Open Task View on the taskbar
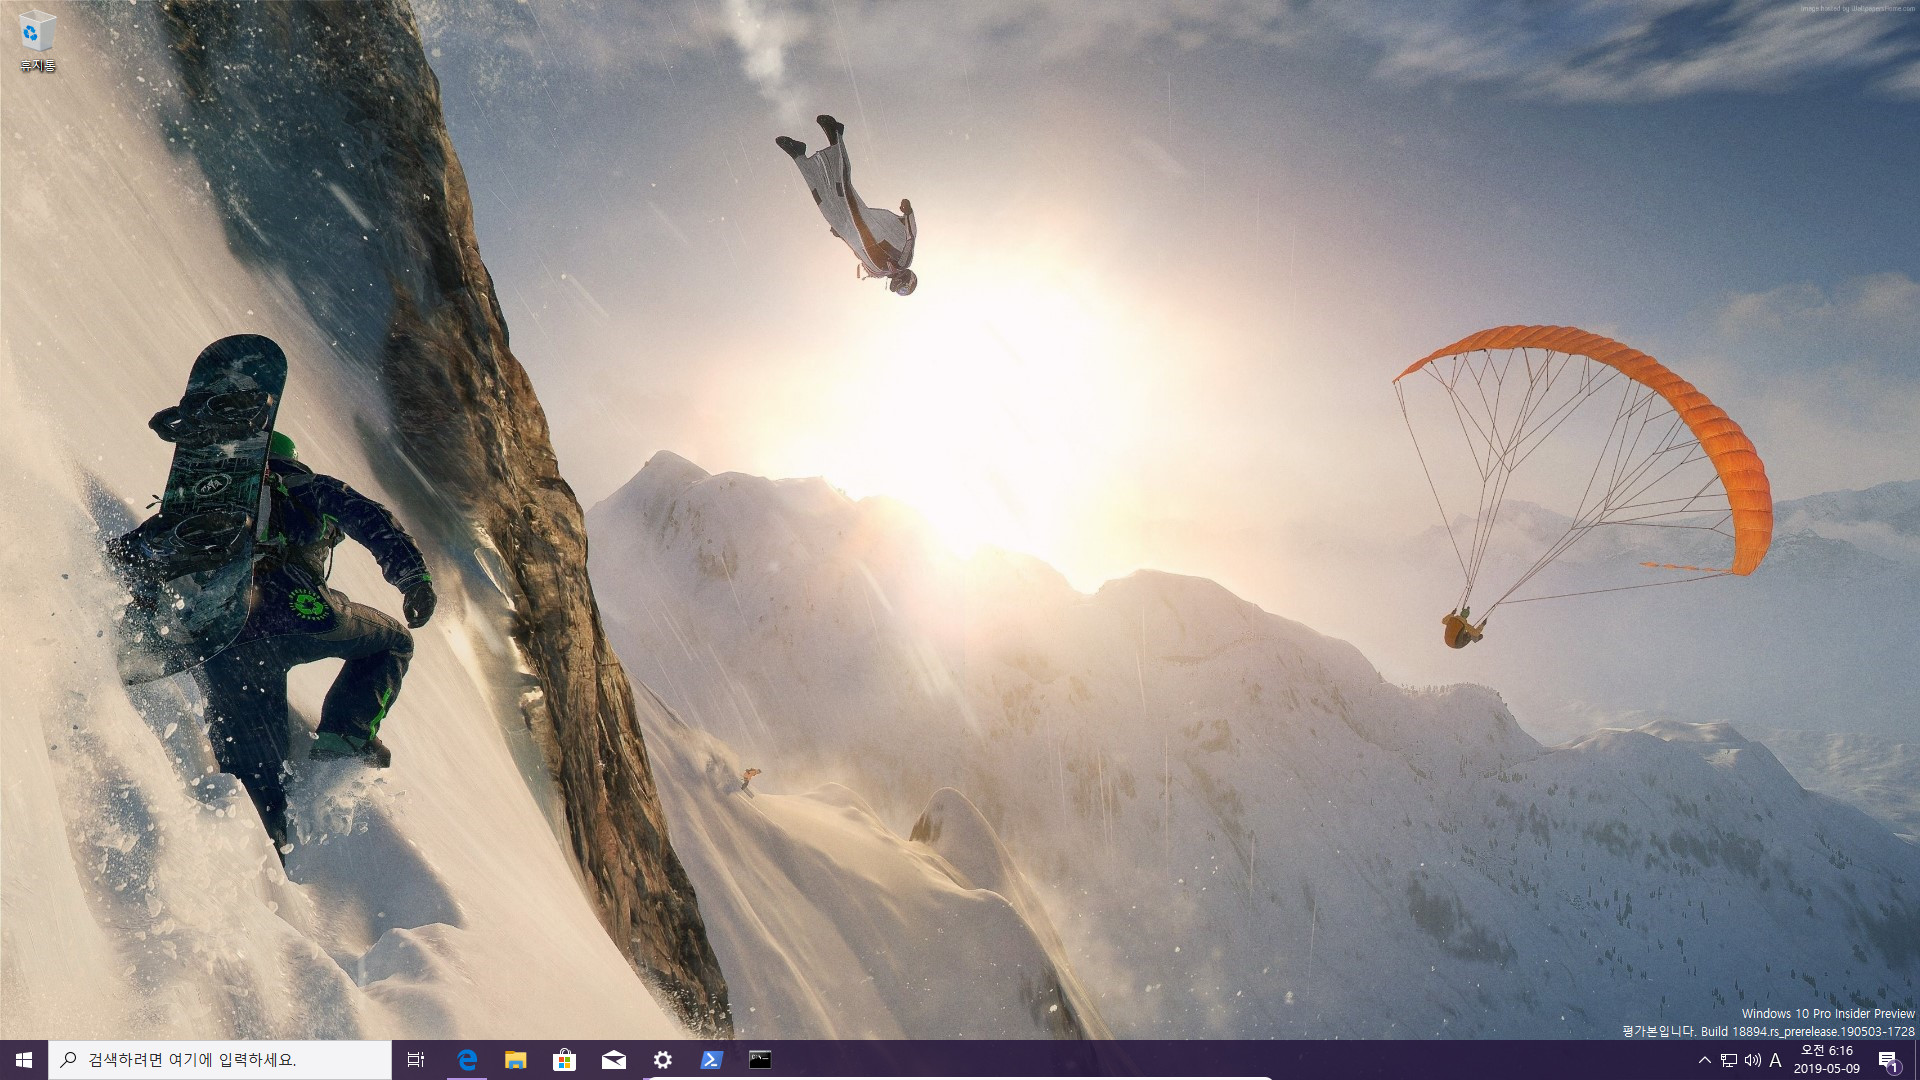The image size is (1920, 1080). tap(416, 1060)
